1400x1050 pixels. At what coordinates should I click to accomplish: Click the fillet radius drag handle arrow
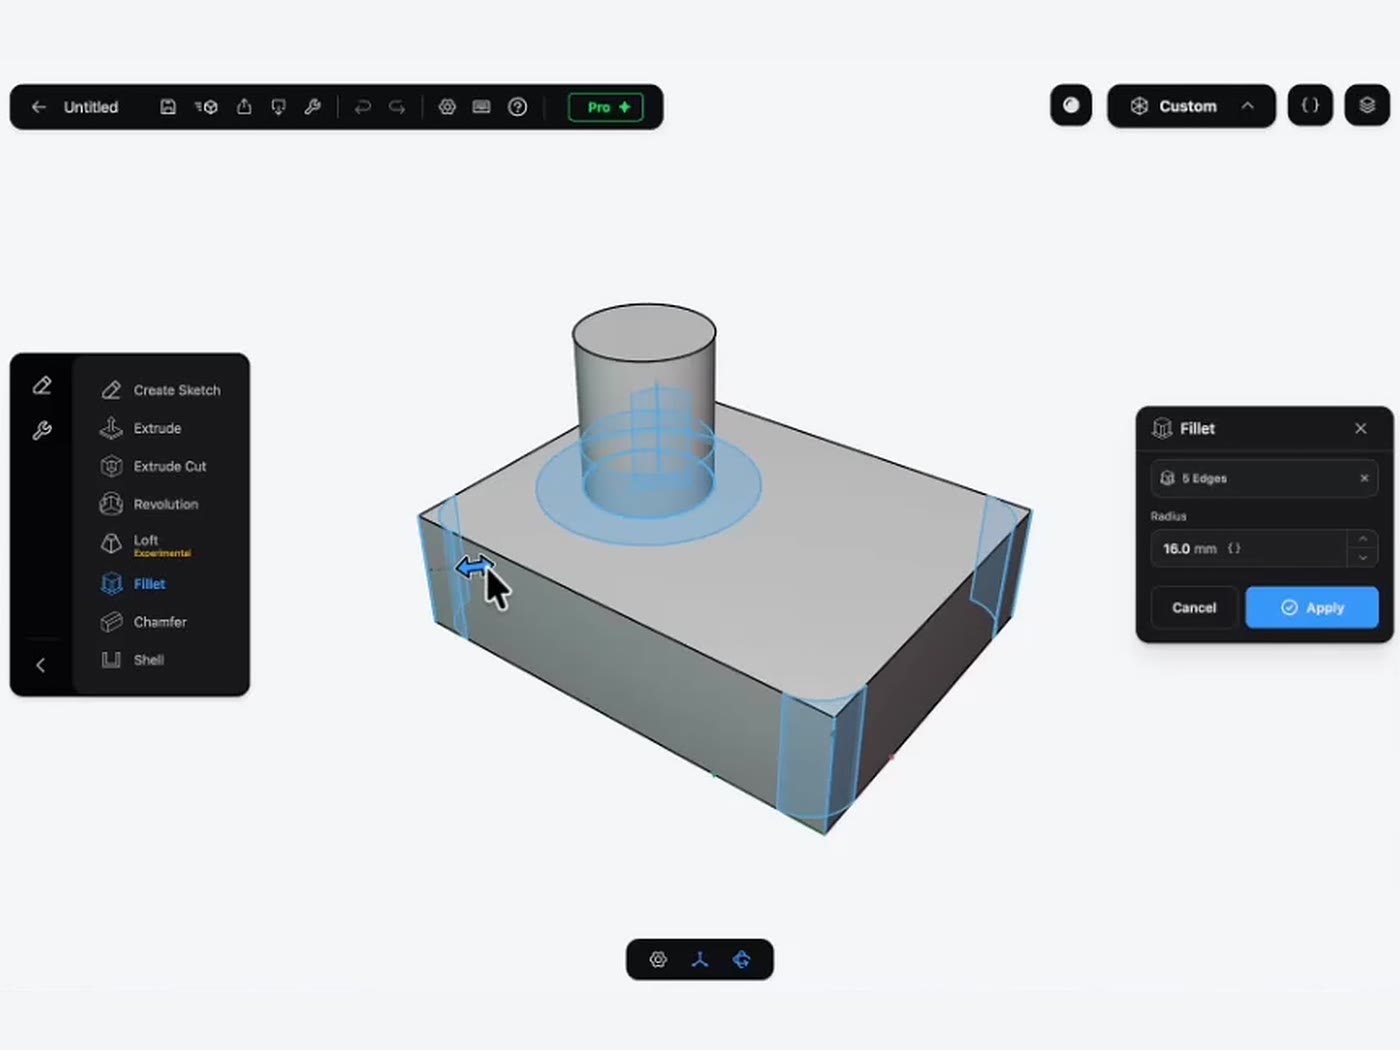pos(473,567)
